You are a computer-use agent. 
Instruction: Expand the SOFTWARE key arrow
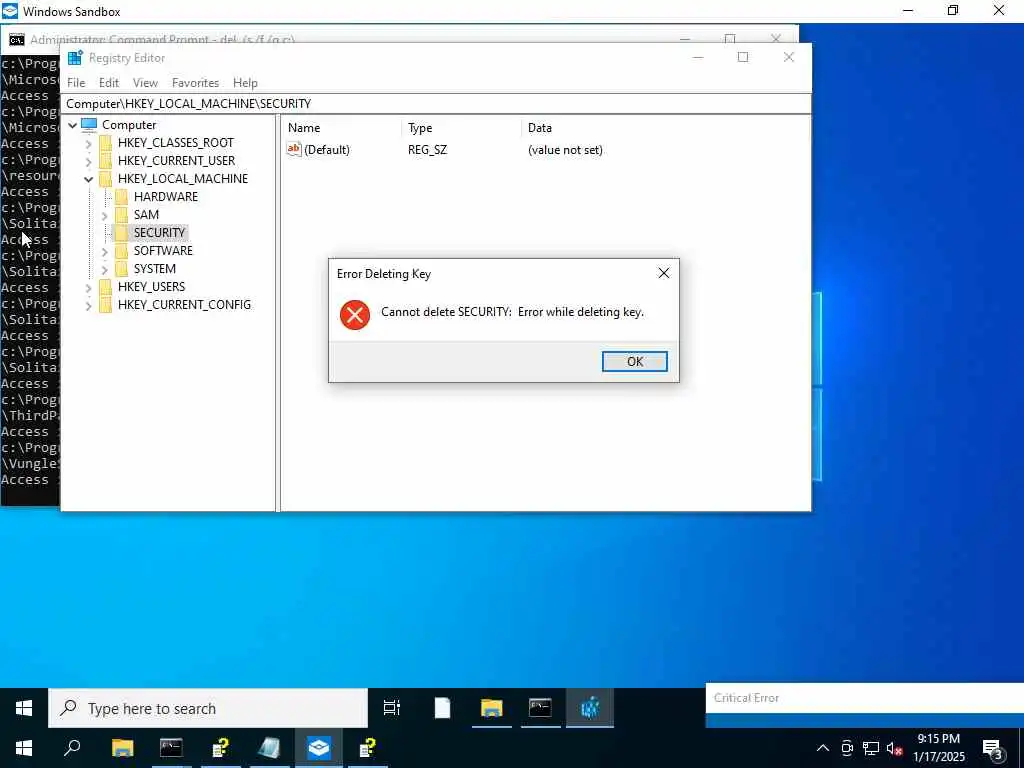coord(104,251)
